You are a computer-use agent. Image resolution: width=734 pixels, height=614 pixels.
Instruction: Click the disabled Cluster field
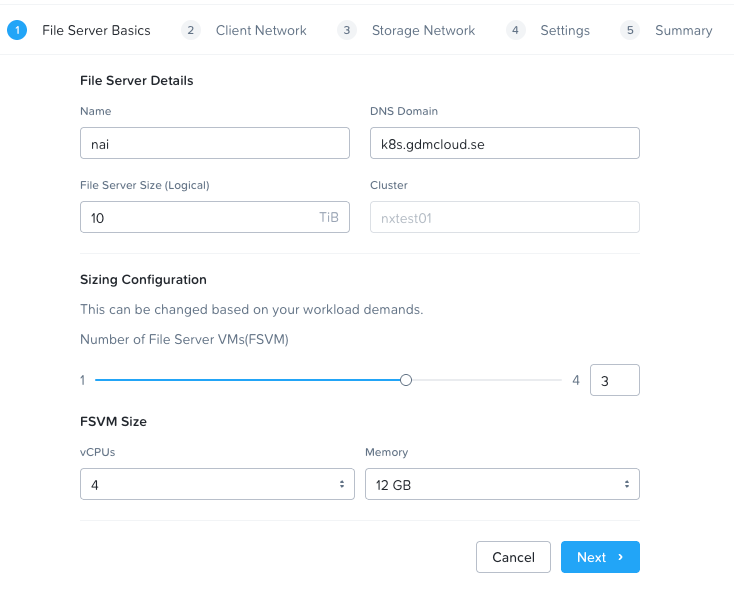tap(504, 217)
